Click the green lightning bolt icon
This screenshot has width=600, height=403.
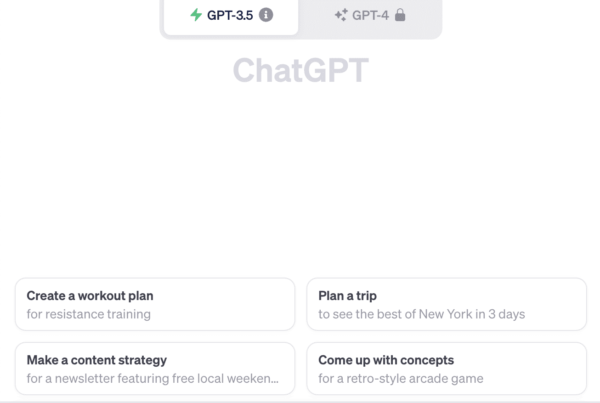tap(196, 15)
